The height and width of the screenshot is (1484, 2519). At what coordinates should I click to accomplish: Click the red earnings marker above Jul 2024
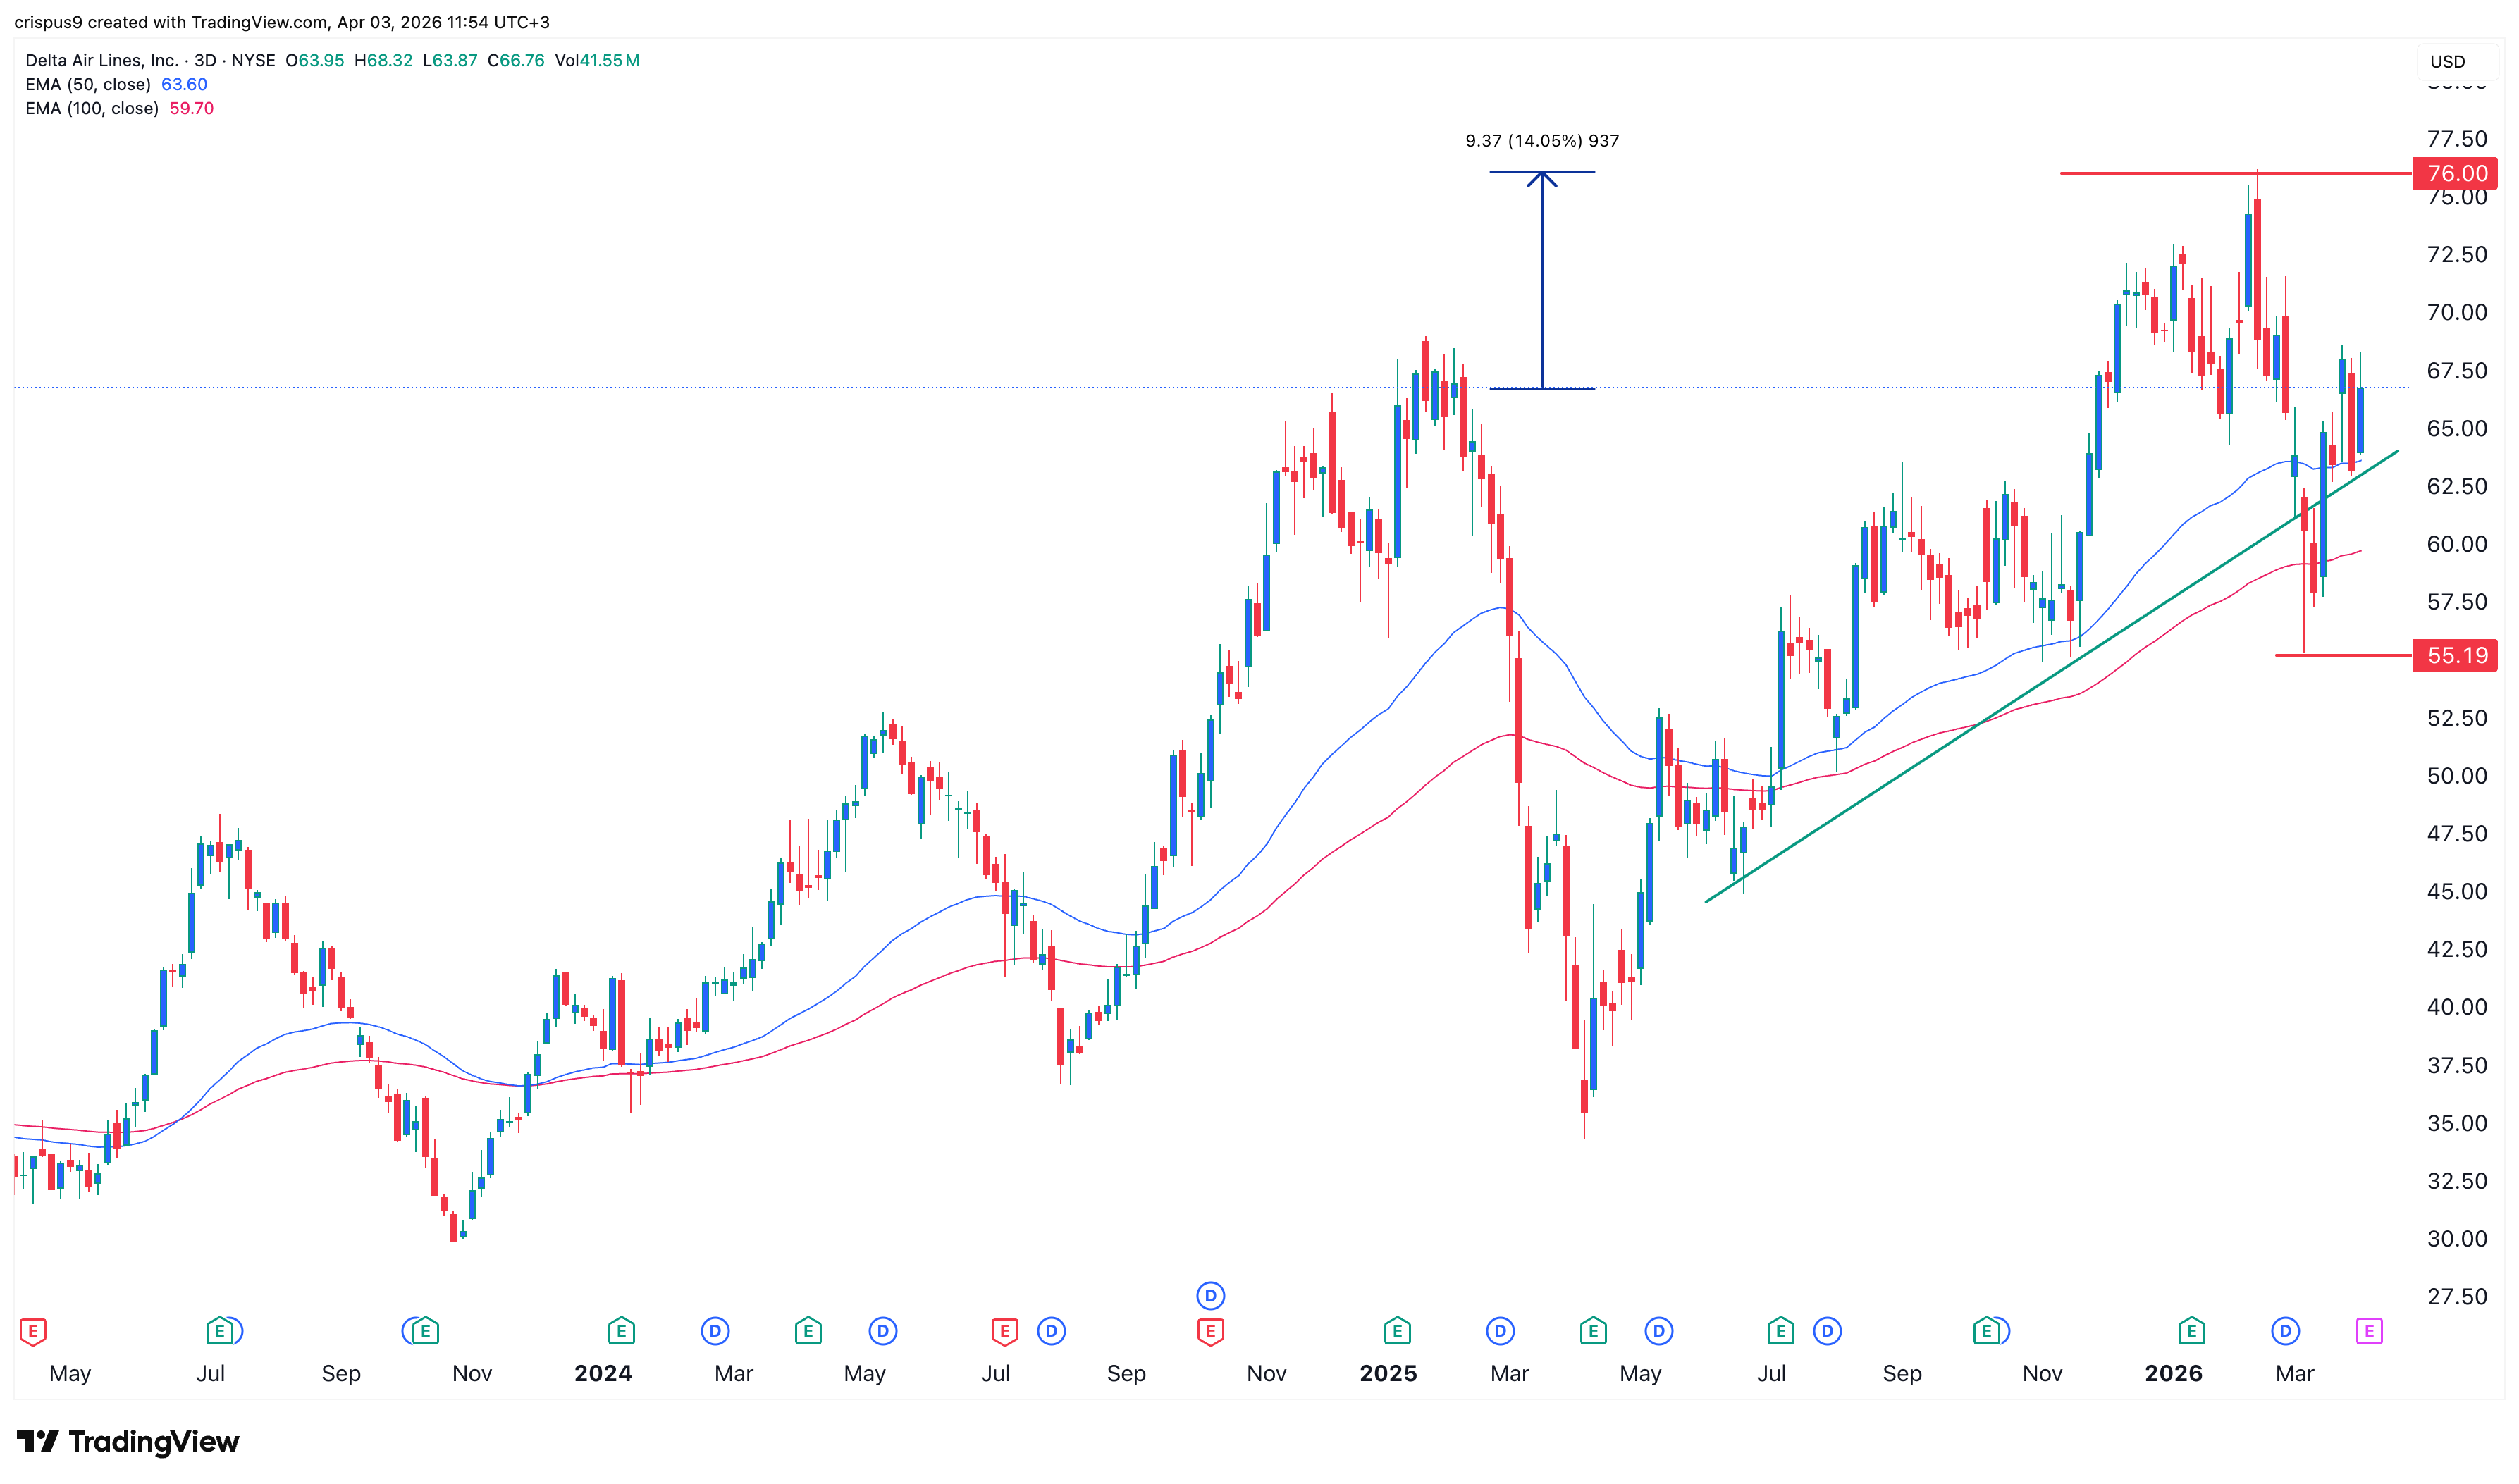1004,1331
